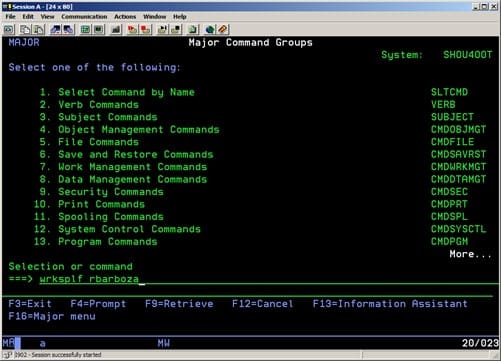Click the Help Index toolbar icon
This screenshot has height=361, width=501.
223,30
